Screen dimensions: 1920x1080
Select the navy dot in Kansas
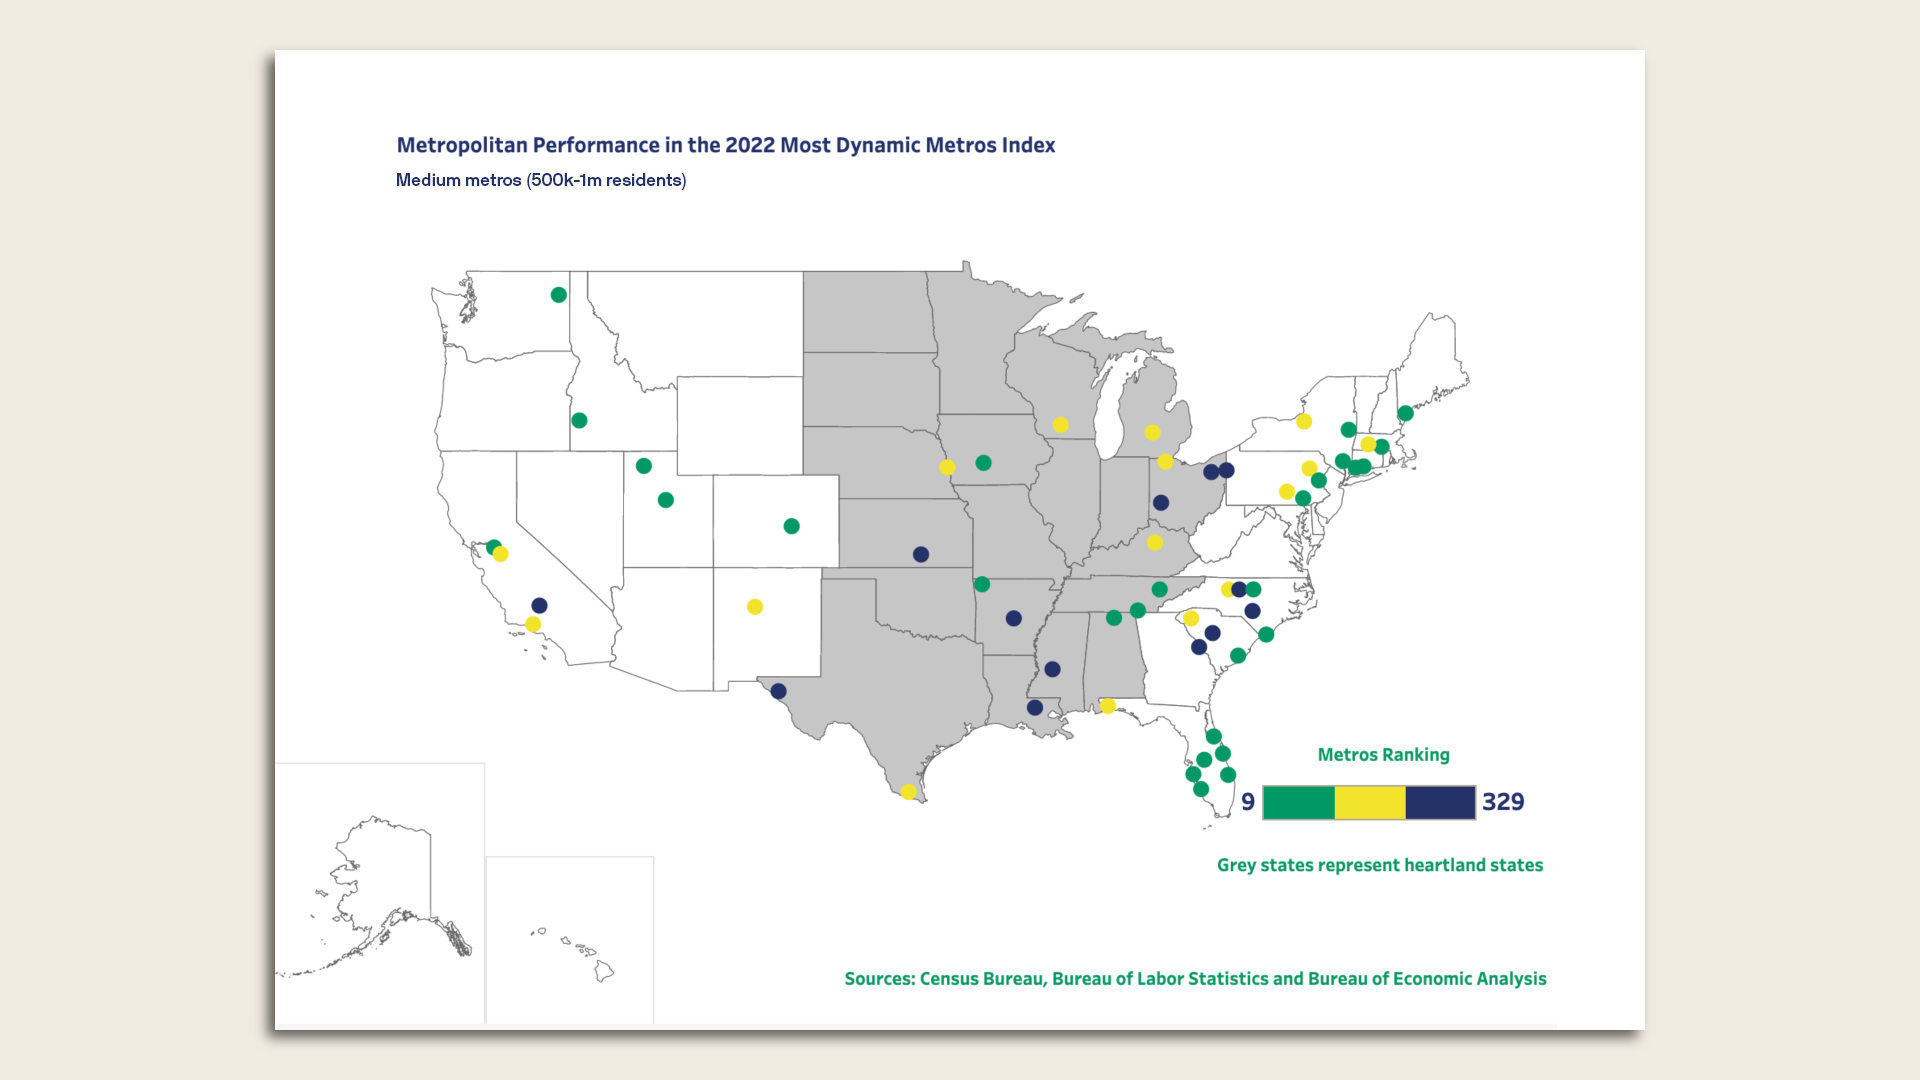(x=921, y=554)
